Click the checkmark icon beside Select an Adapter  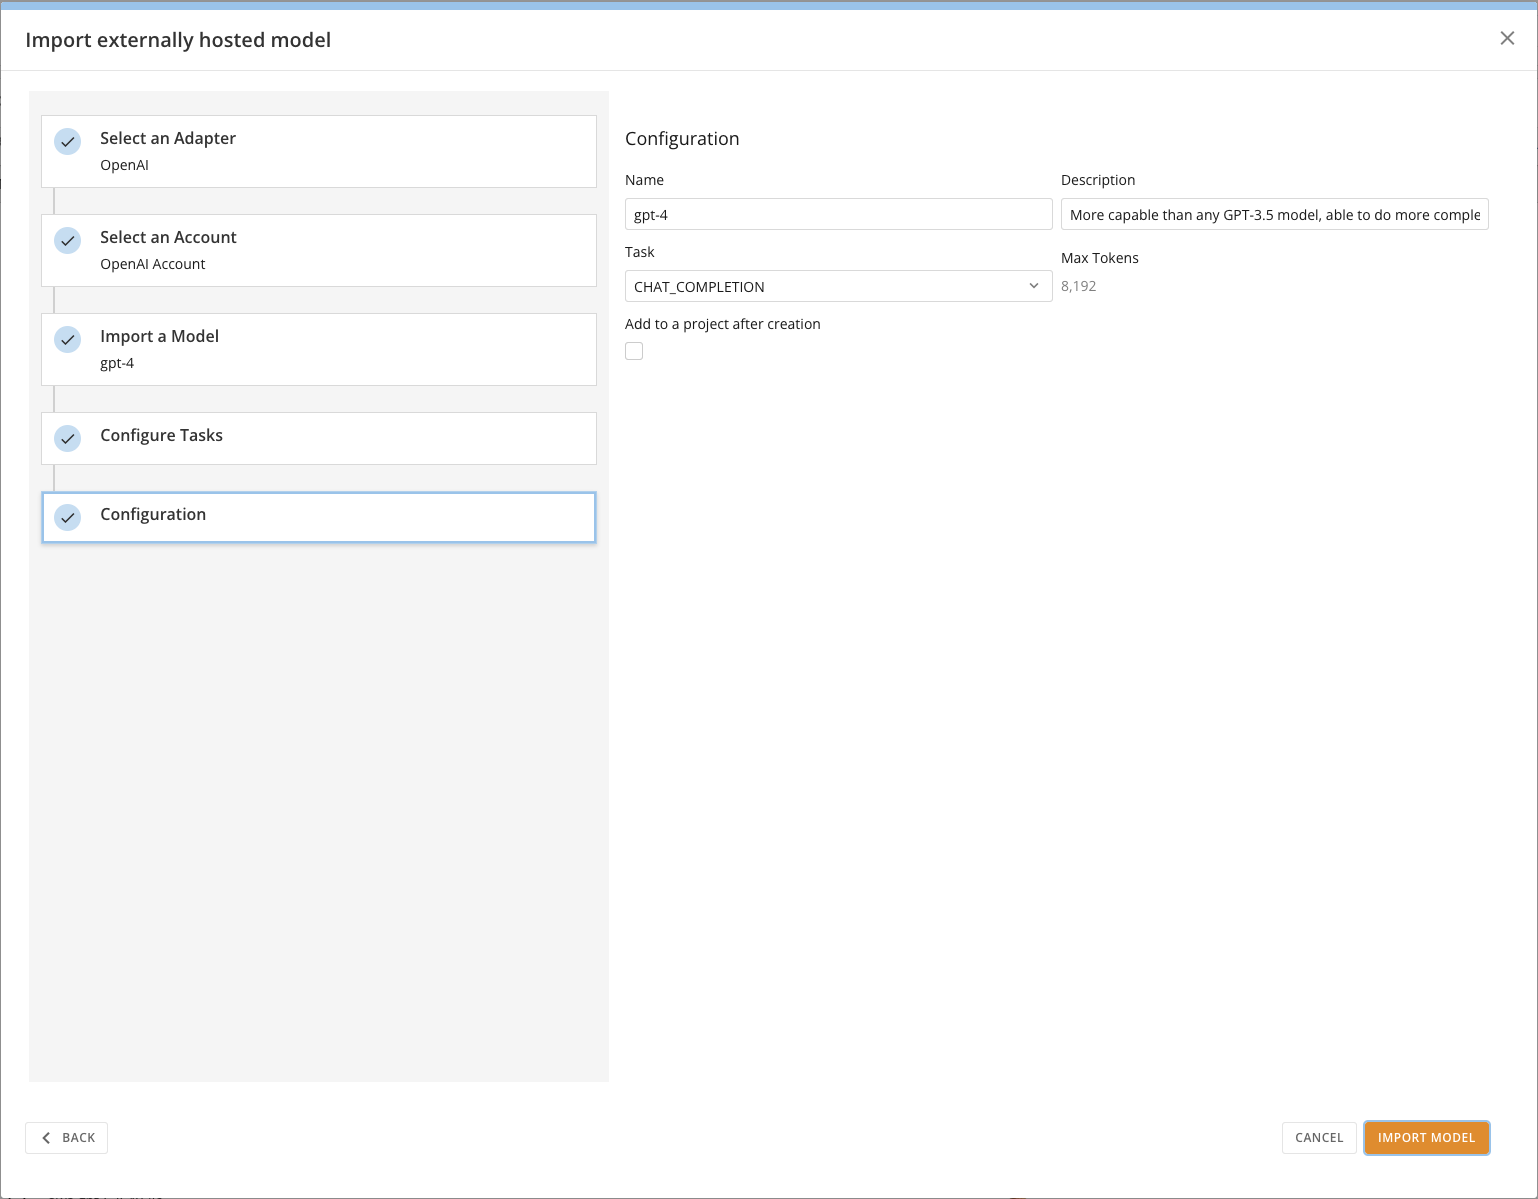(x=68, y=141)
